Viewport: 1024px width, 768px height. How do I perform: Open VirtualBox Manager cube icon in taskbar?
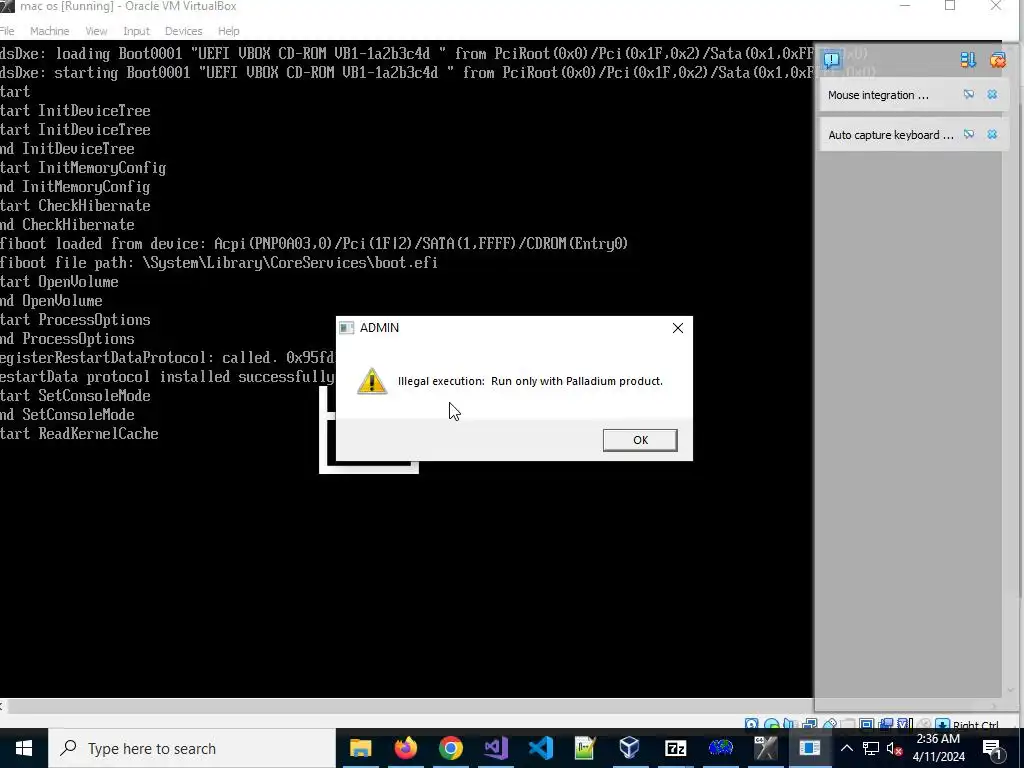point(630,748)
